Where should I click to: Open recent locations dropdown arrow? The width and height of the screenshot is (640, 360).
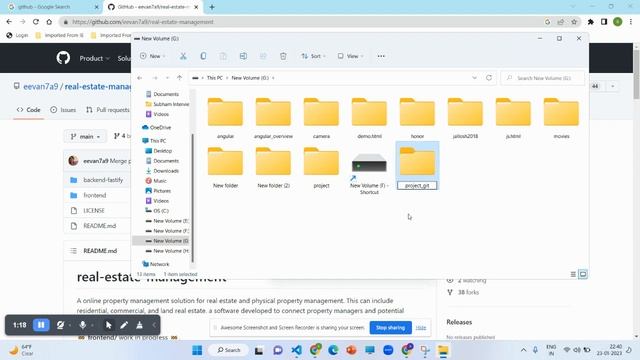(x=167, y=78)
